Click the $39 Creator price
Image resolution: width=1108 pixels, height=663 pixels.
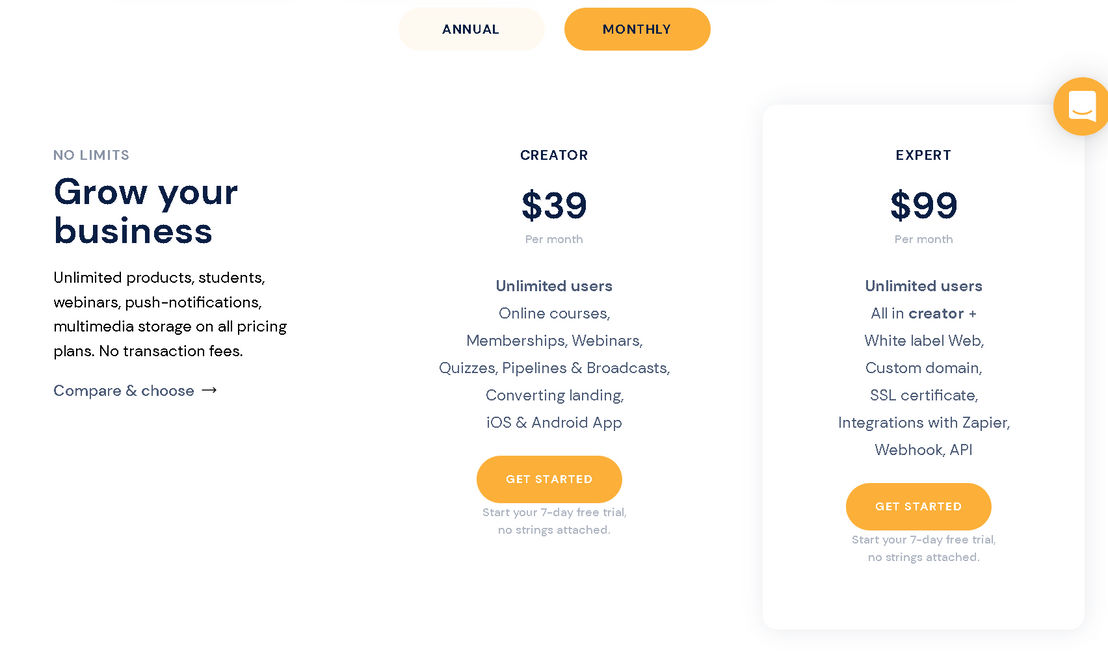[x=554, y=205]
